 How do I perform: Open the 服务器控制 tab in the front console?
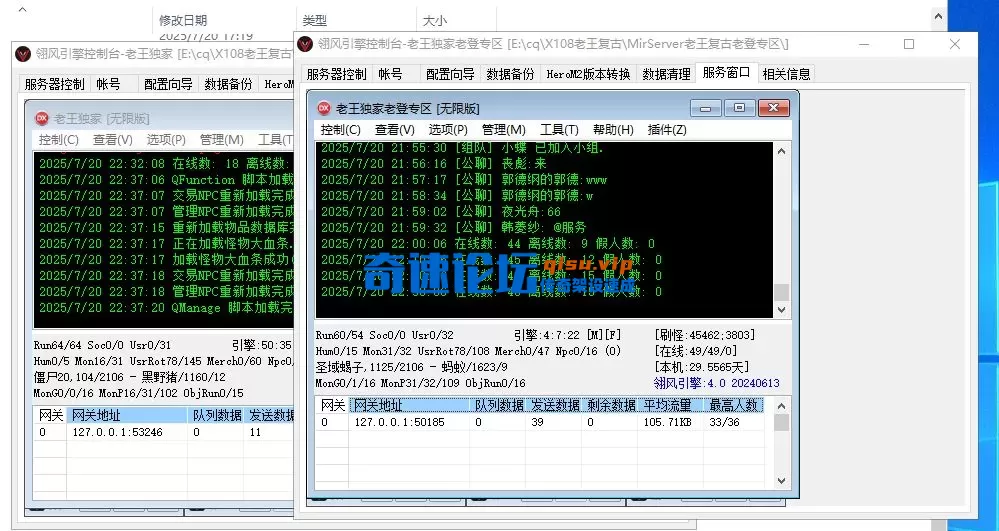(336, 75)
